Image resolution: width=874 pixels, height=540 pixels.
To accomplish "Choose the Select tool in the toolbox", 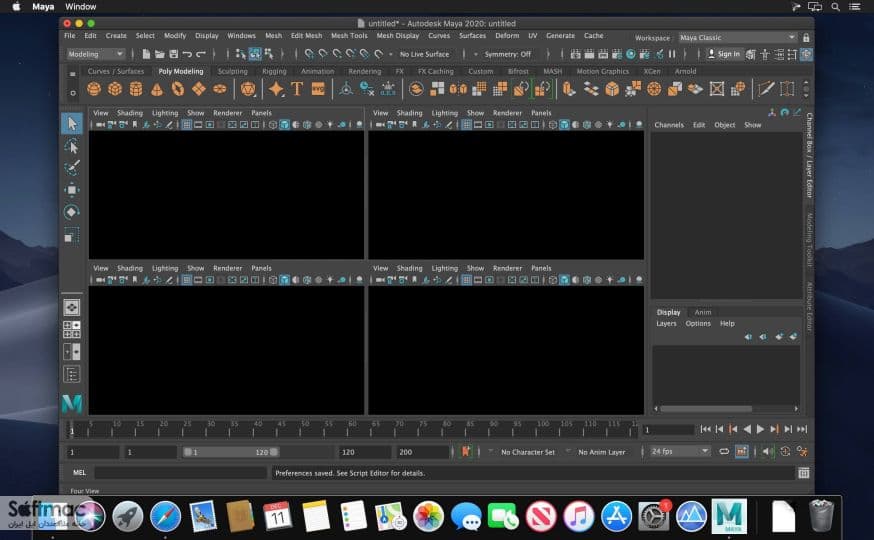I will tap(72, 123).
